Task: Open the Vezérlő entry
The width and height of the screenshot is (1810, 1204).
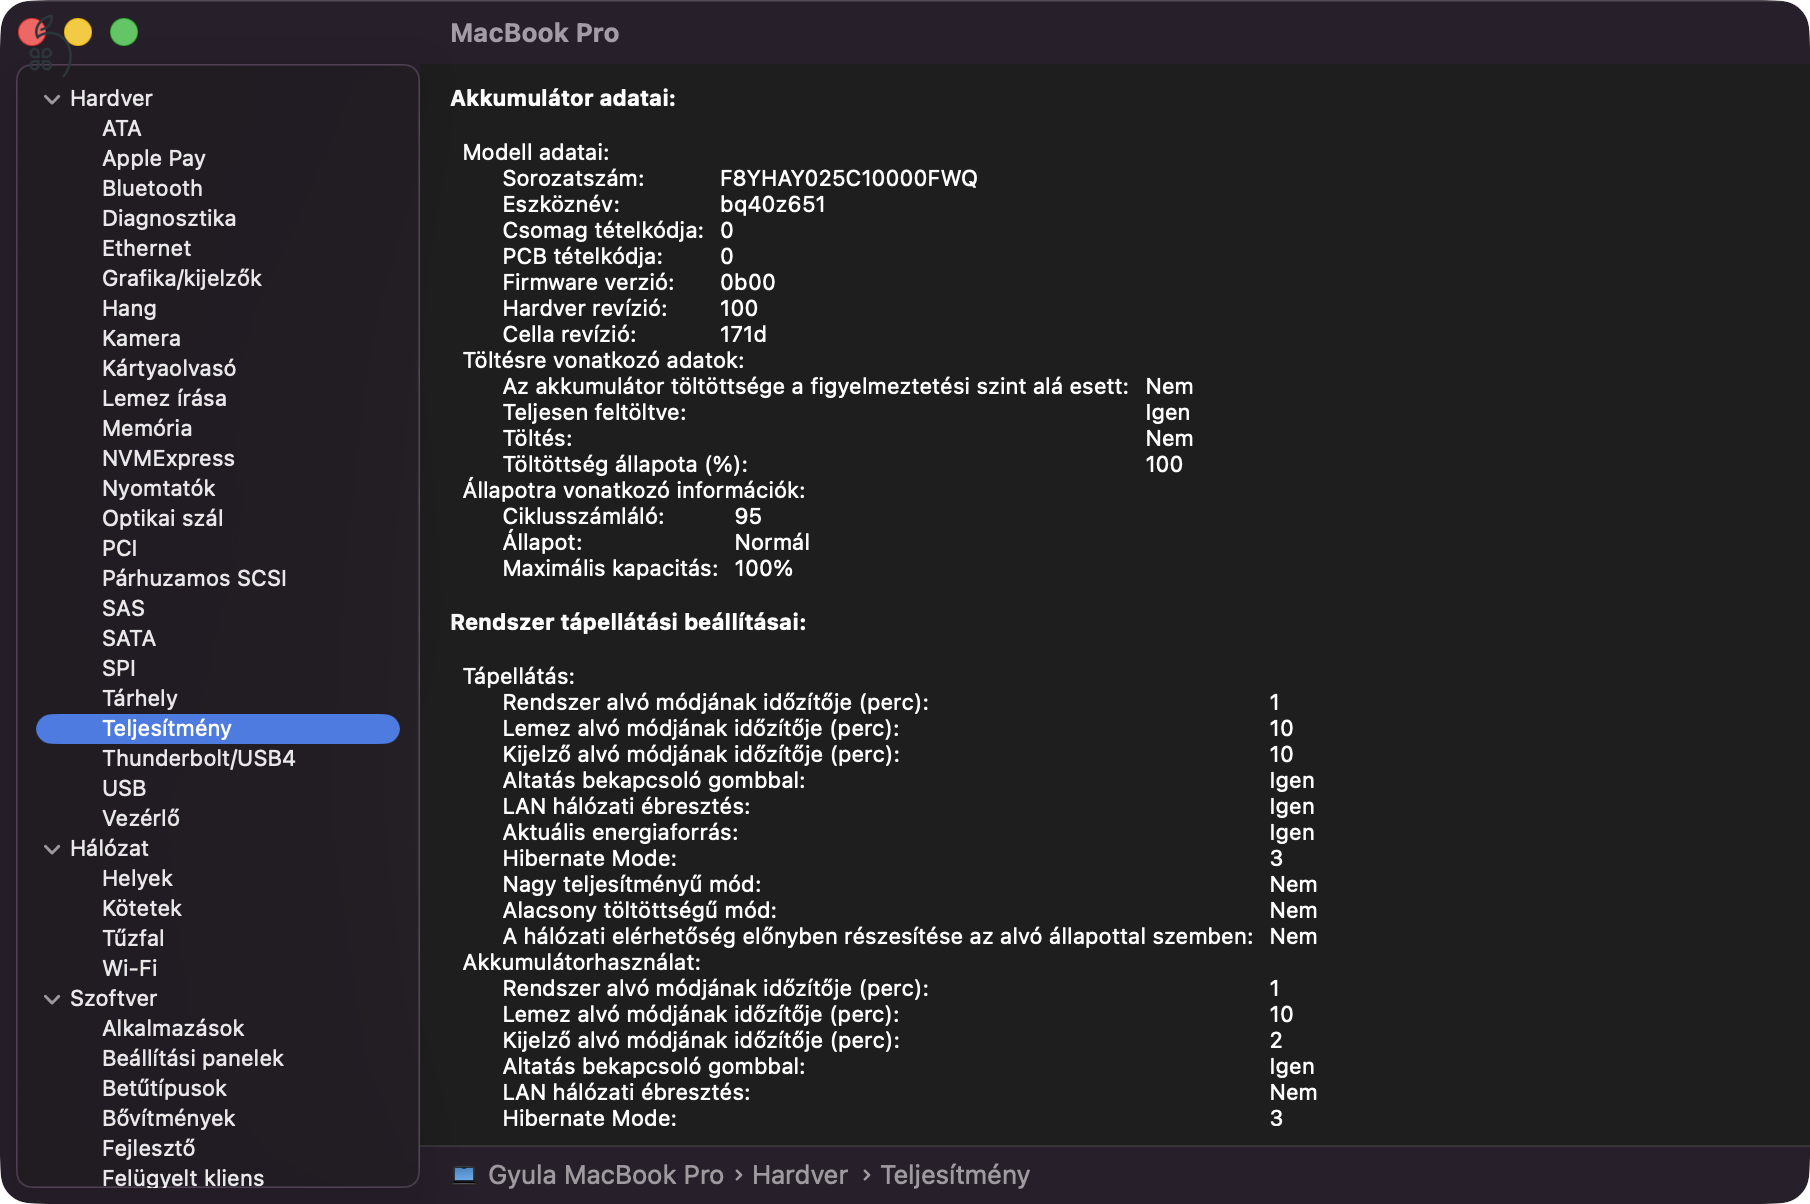Action: pos(141,818)
